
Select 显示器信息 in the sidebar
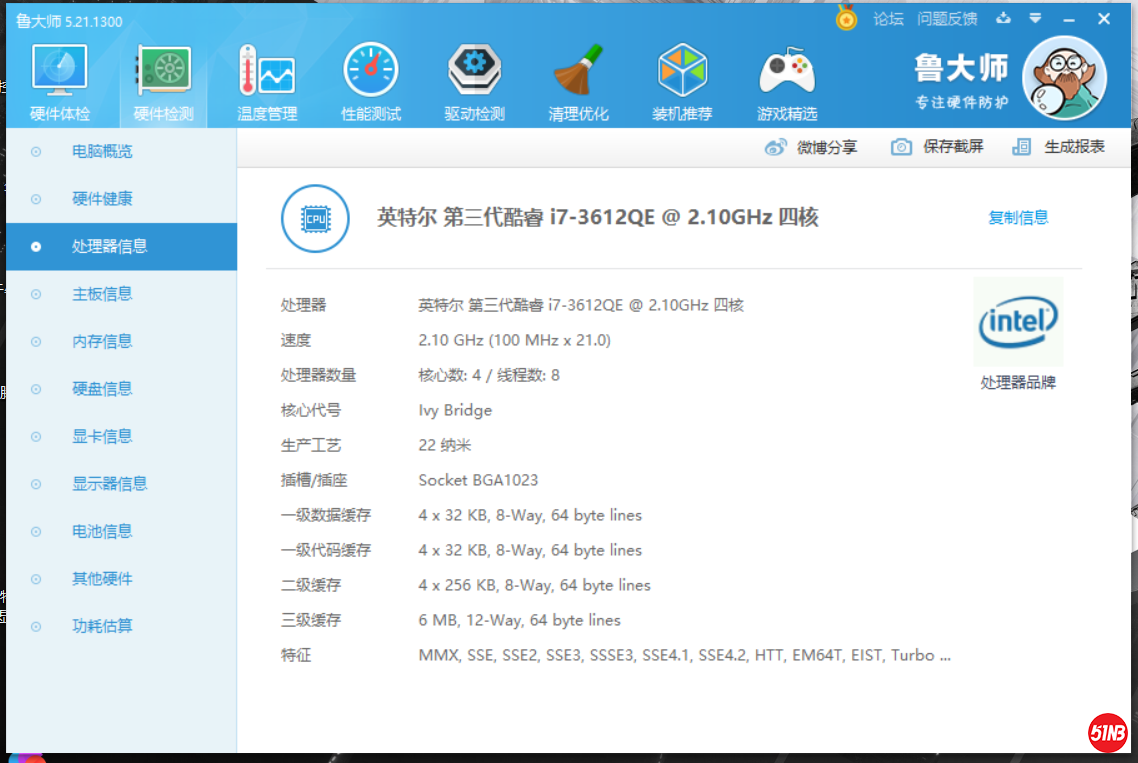tap(121, 483)
